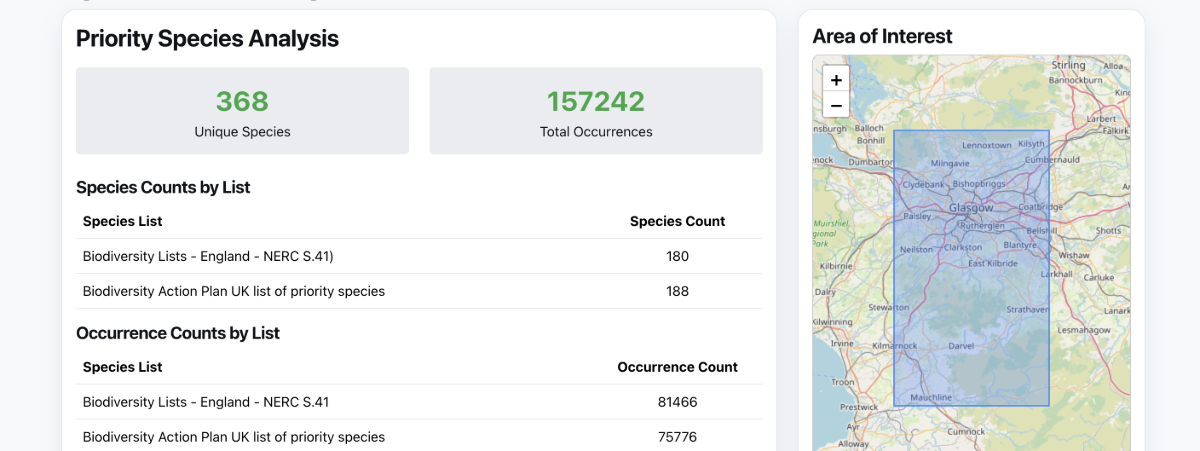Click the 157242 Total Occurrences stat card
Image resolution: width=1200 pixels, height=451 pixels.
[x=596, y=111]
